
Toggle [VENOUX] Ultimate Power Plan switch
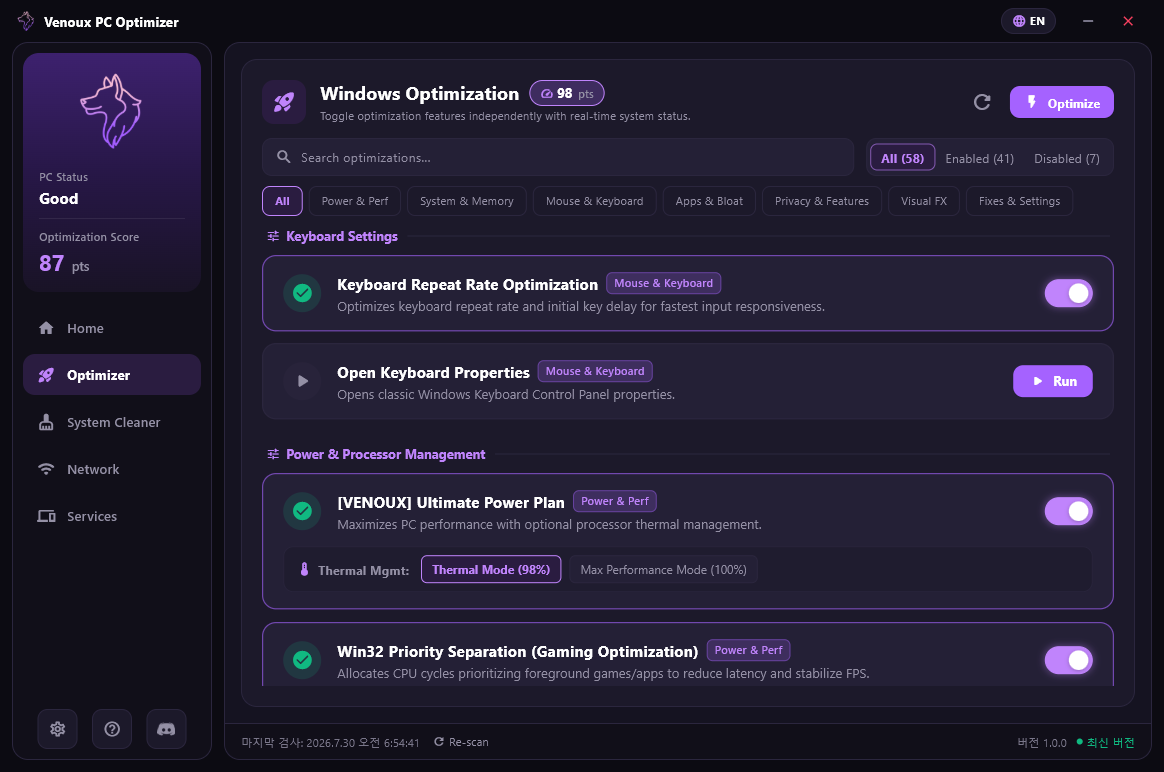coord(1068,511)
